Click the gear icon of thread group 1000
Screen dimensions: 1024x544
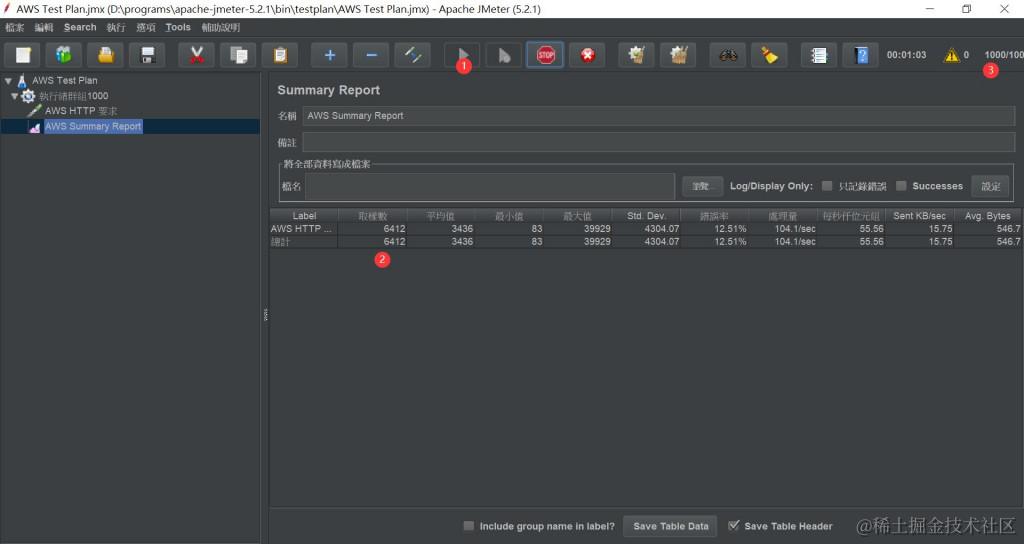pos(28,96)
